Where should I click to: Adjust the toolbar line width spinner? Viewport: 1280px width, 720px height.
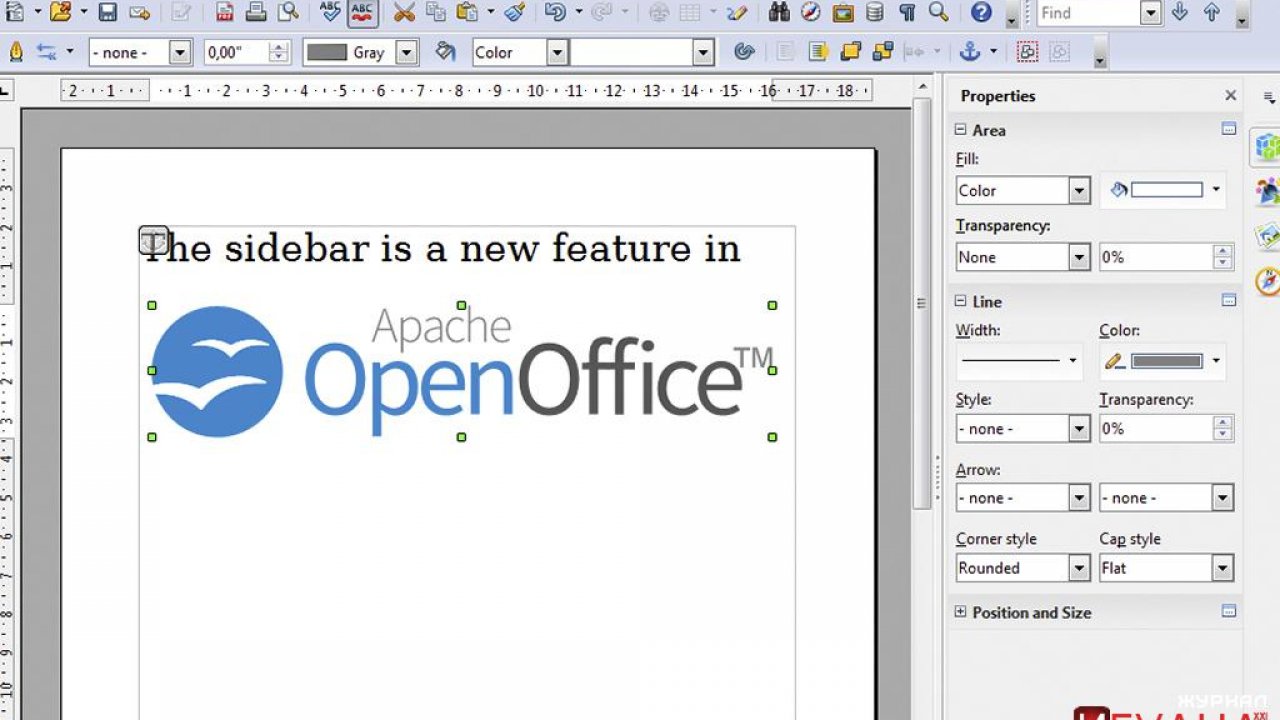coord(279,53)
